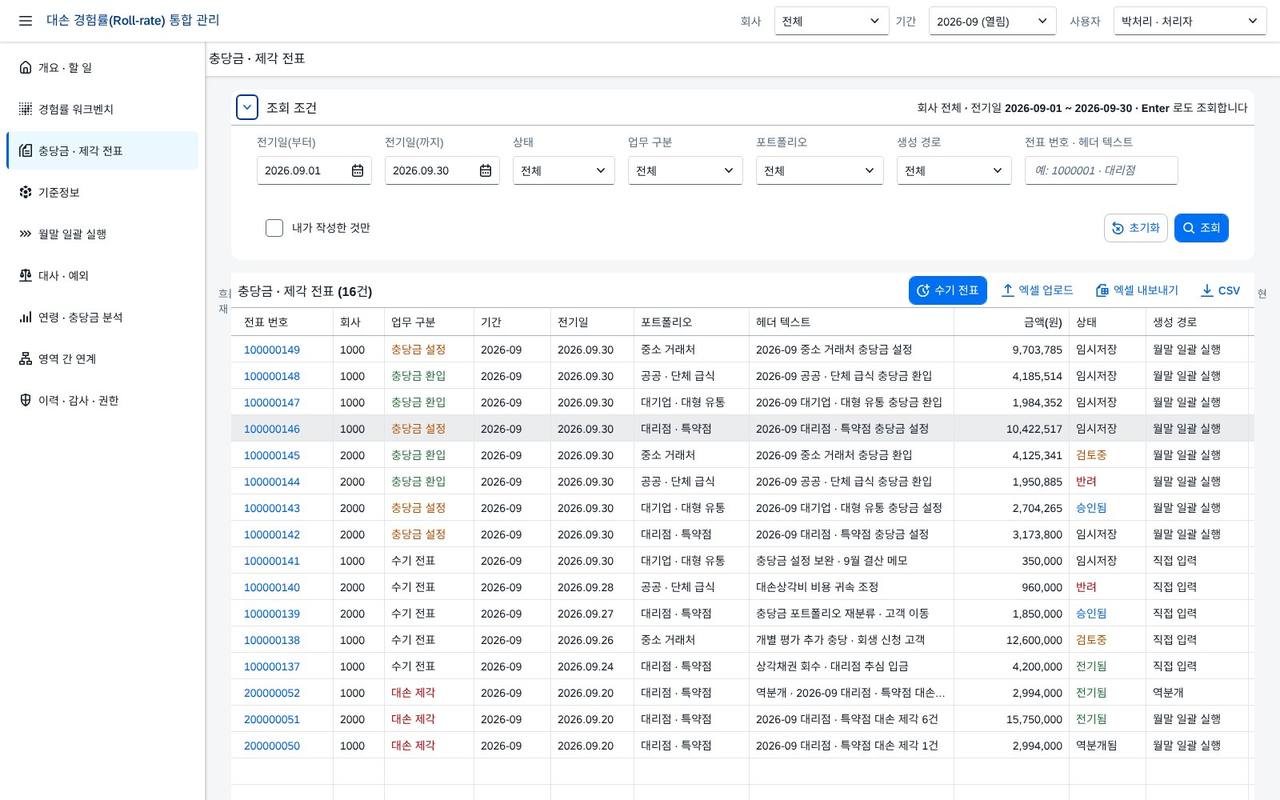Open 연령 · 충당금 분석 page
Viewport: 1280px width, 800px height.
click(x=102, y=317)
